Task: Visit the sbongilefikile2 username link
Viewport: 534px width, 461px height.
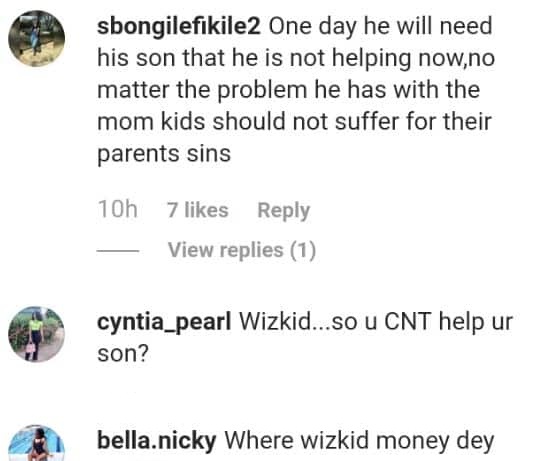Action: (179, 26)
